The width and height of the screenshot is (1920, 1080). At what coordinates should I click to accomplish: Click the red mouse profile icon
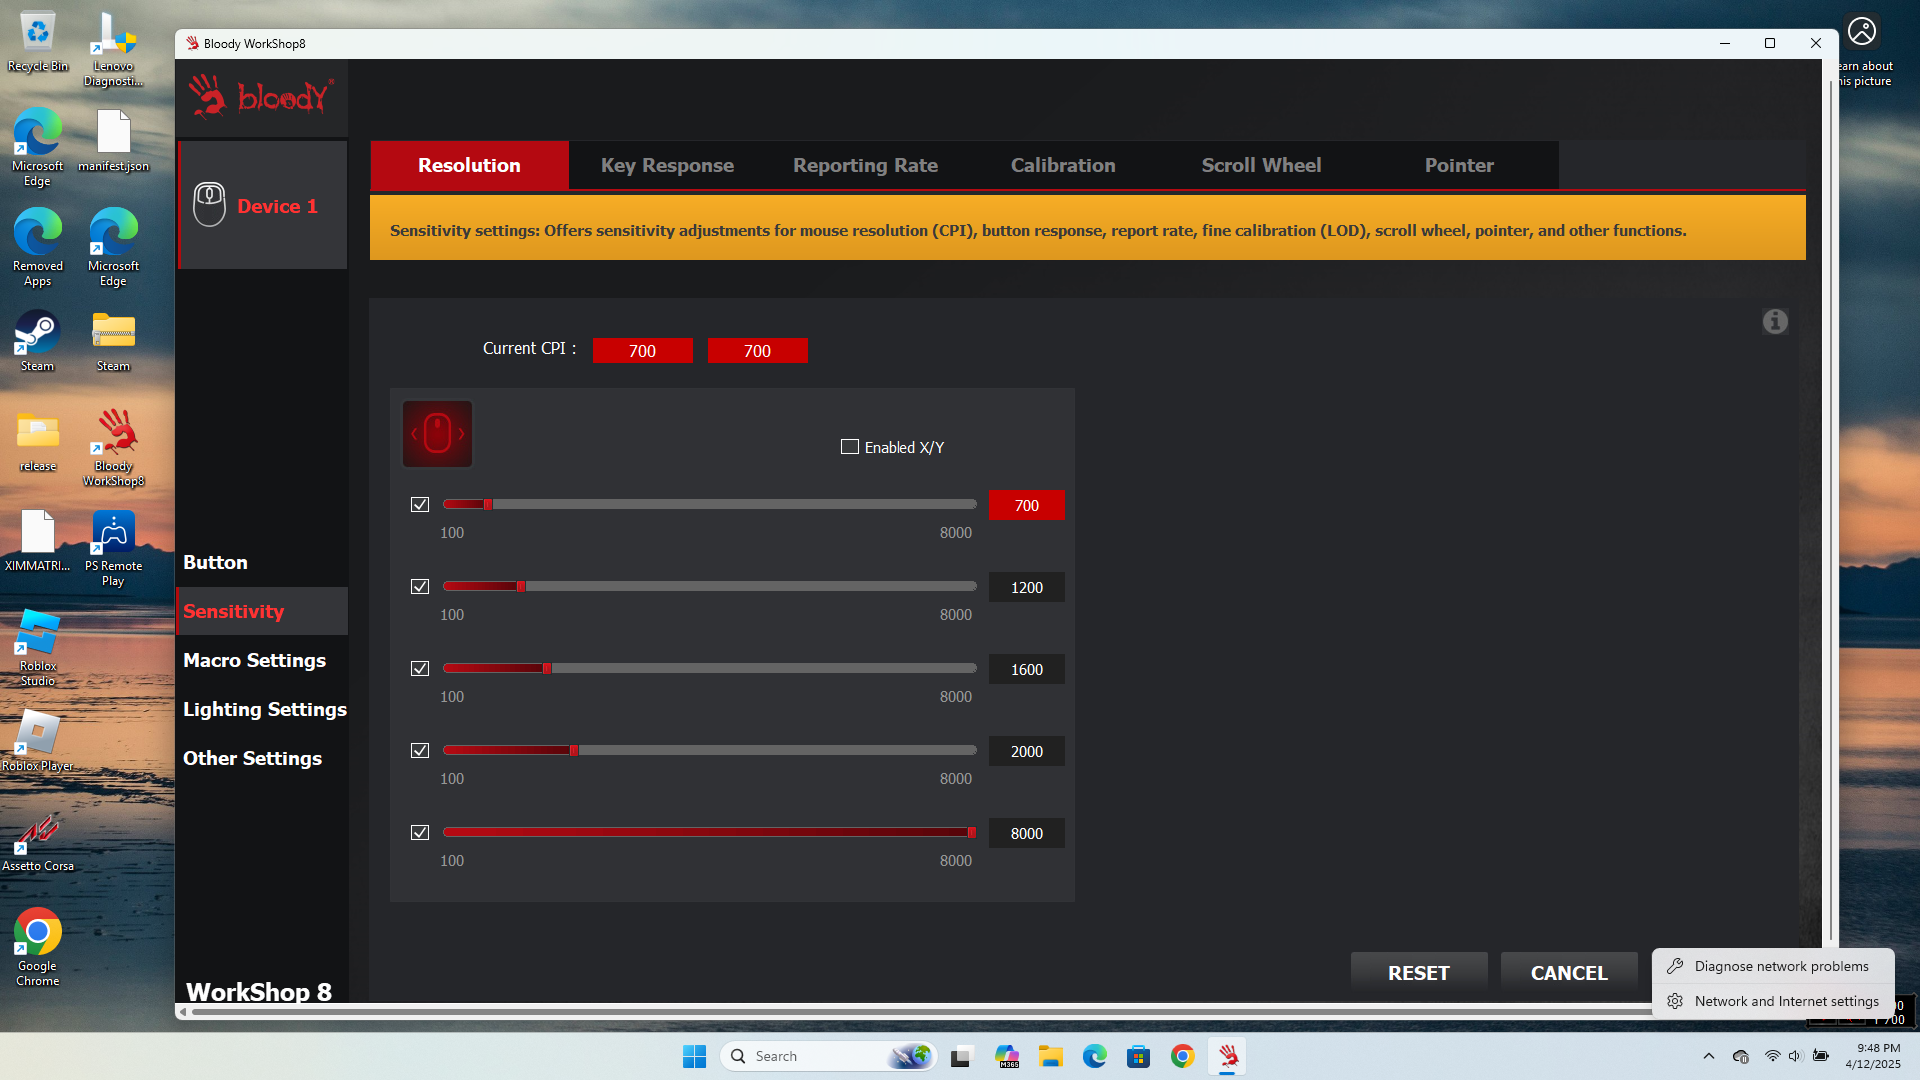click(437, 434)
